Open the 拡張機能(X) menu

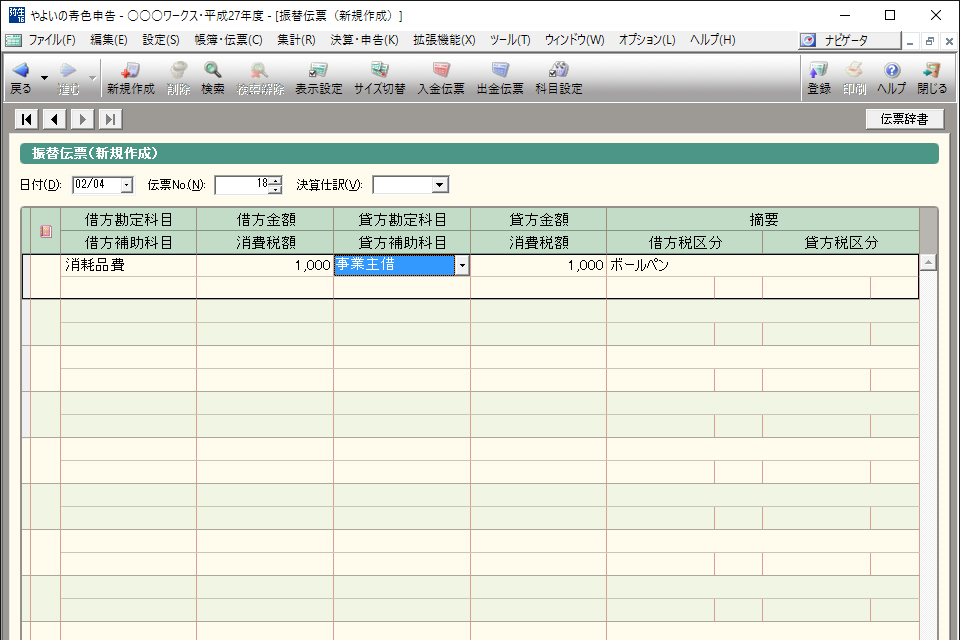click(x=444, y=40)
